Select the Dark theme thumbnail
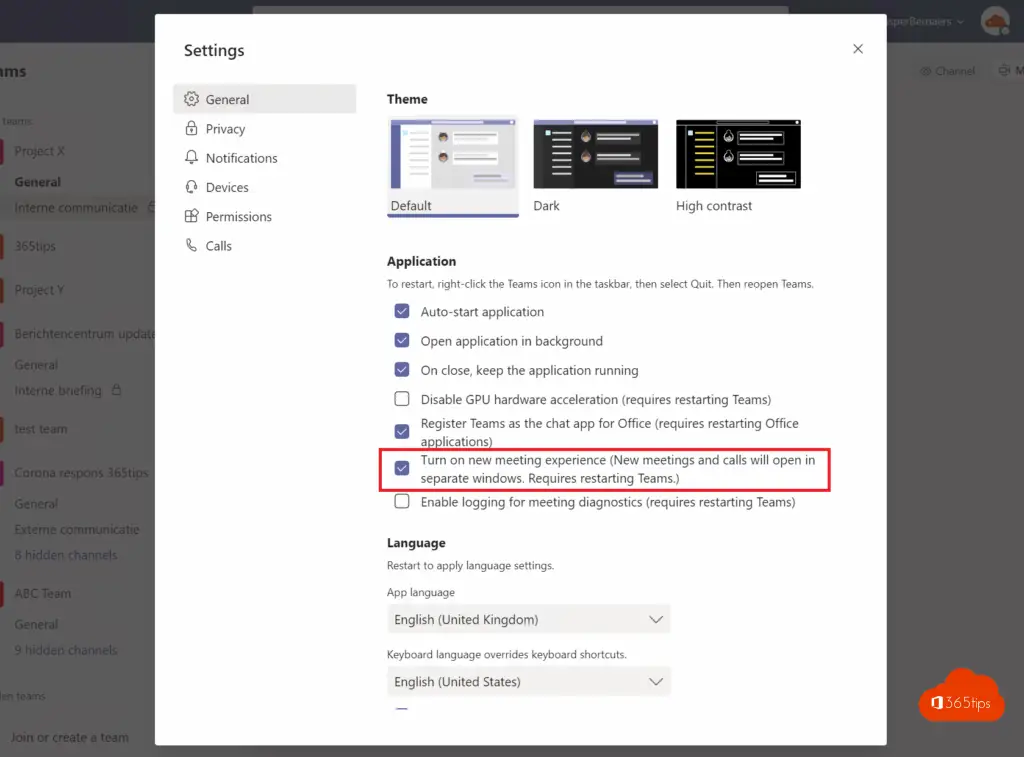The image size is (1024, 757). click(595, 155)
